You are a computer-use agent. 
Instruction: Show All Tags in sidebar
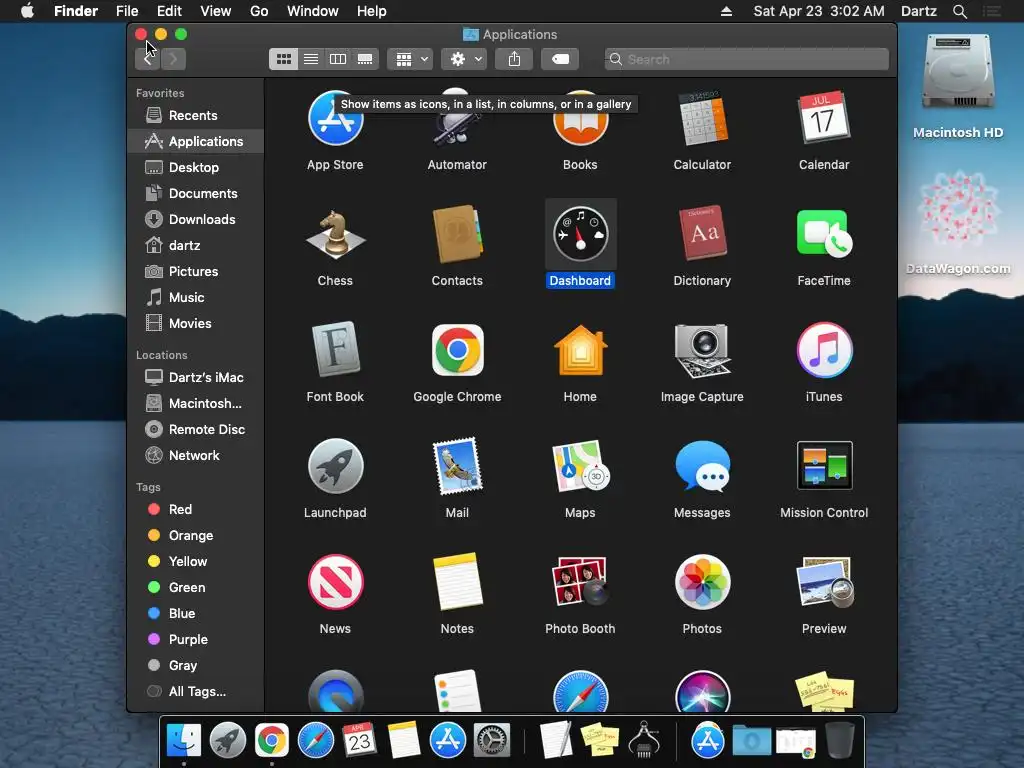196,692
